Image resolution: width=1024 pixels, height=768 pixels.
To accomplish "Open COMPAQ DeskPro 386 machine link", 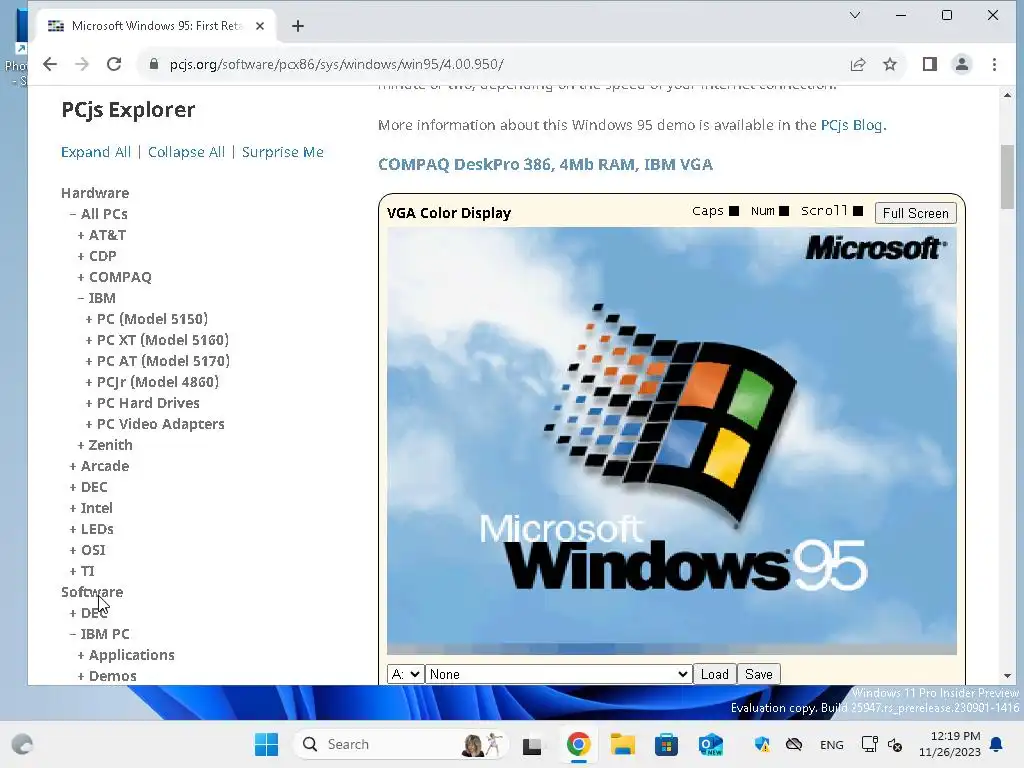I will [x=545, y=165].
